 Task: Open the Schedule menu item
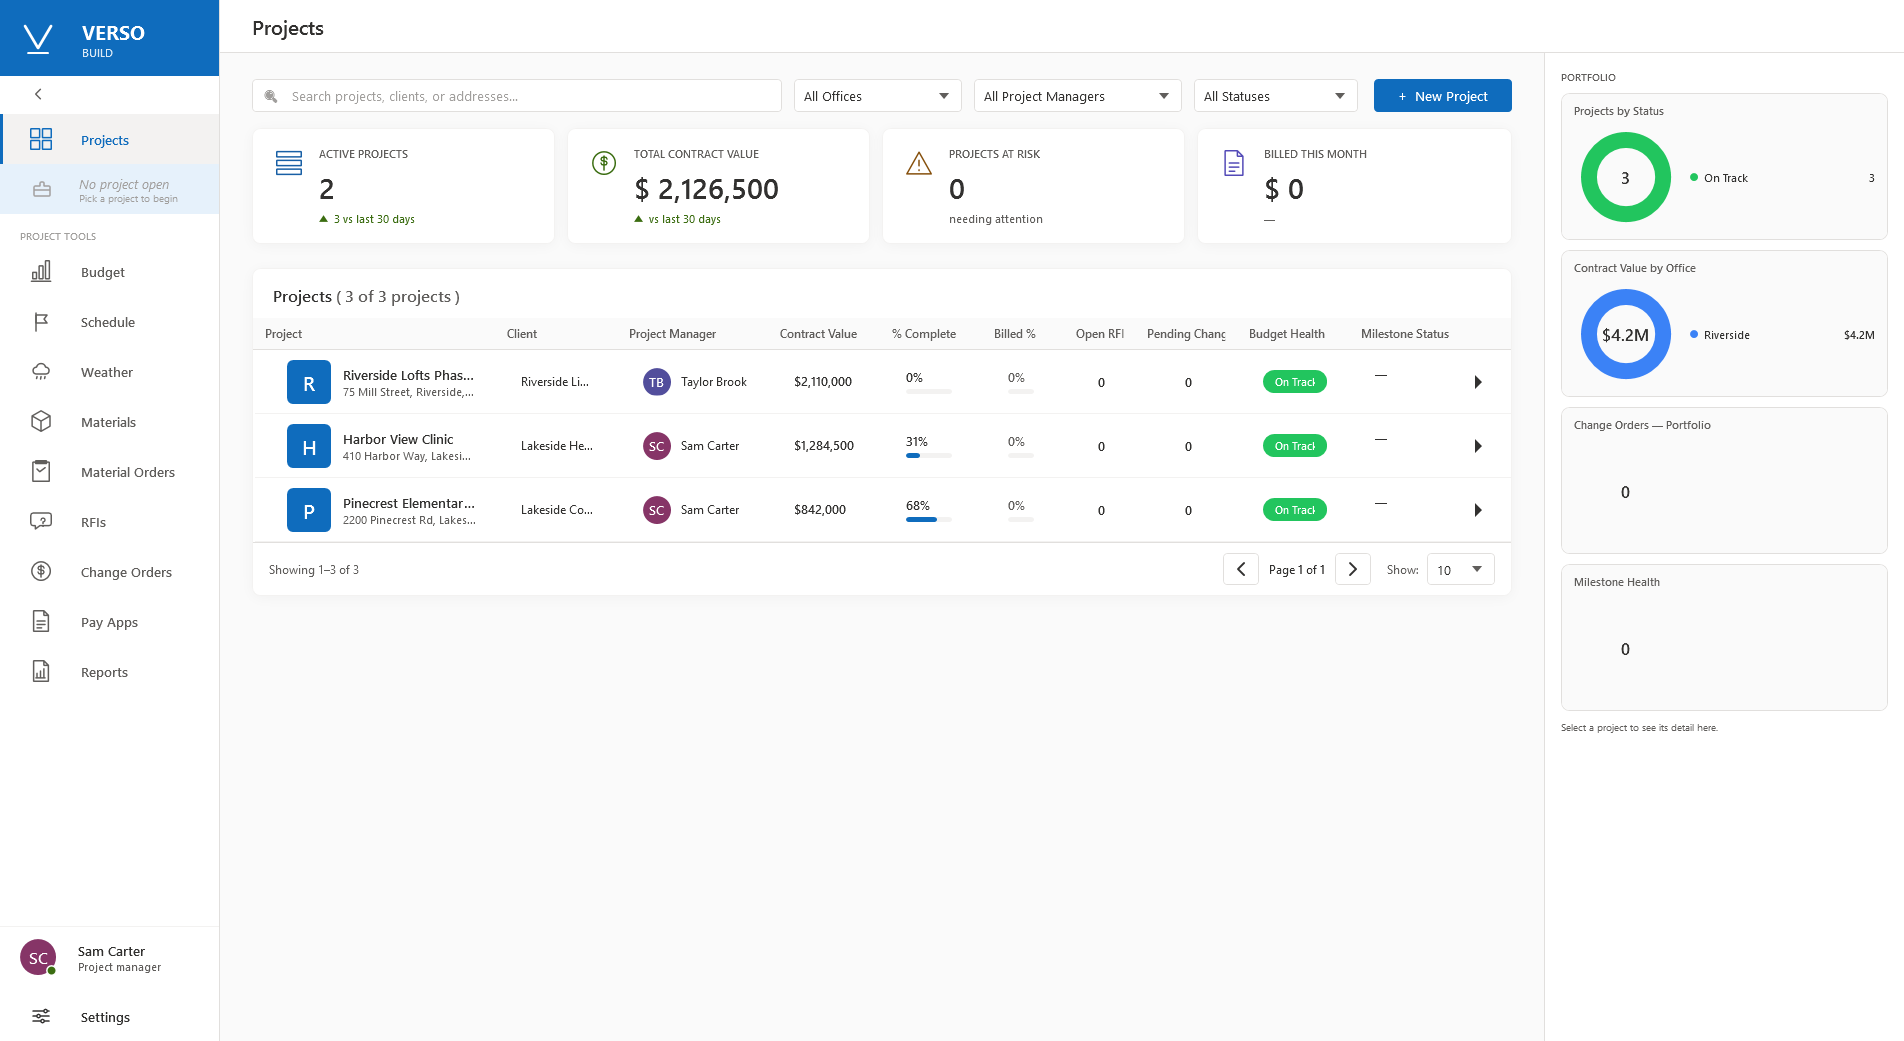110,322
